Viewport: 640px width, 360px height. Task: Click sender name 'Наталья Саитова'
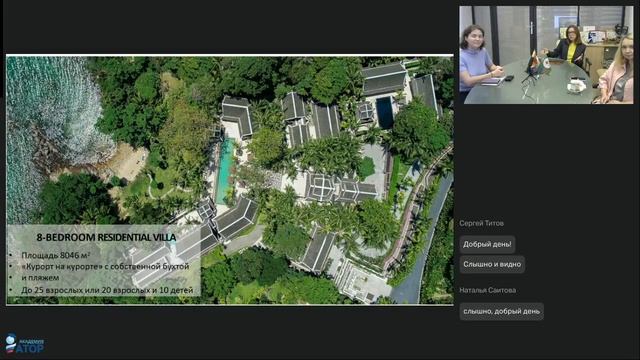coord(487,290)
